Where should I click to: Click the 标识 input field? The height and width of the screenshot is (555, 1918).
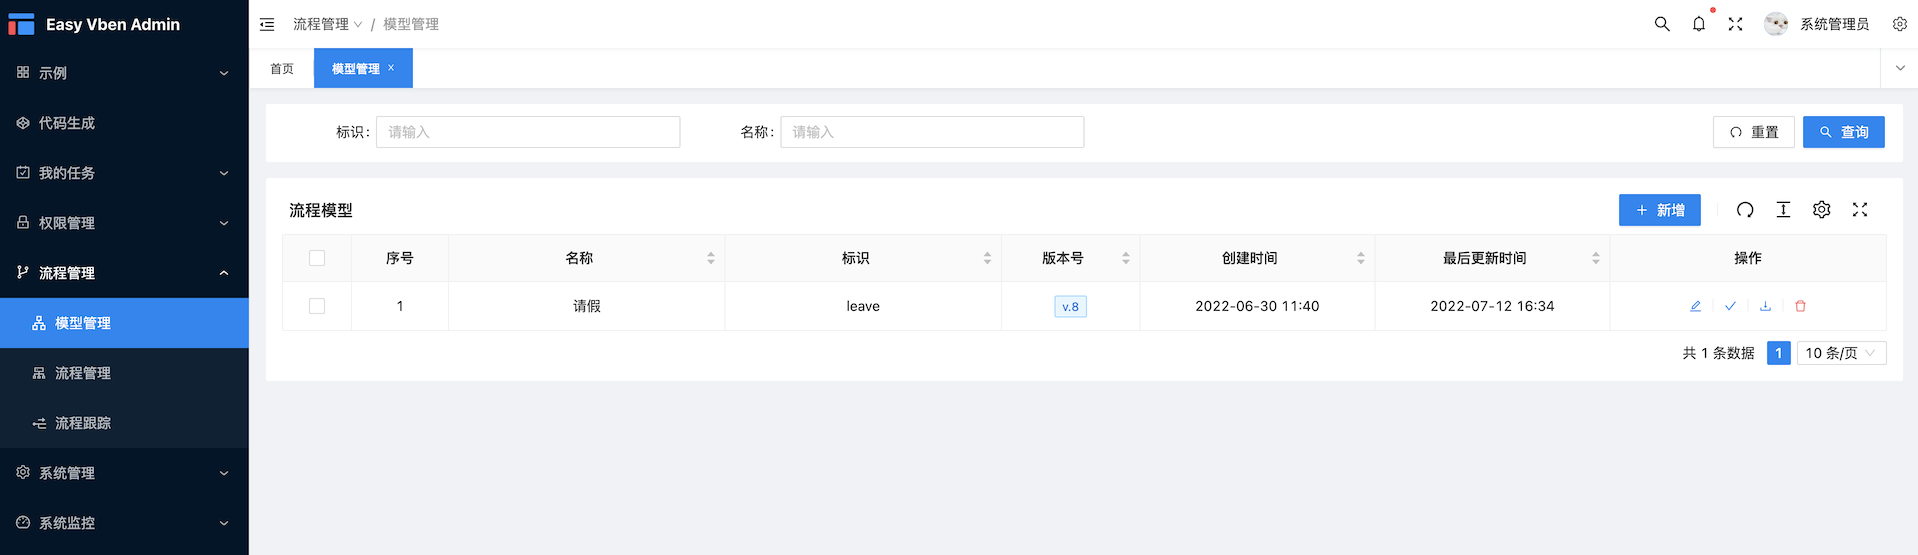[x=528, y=132]
